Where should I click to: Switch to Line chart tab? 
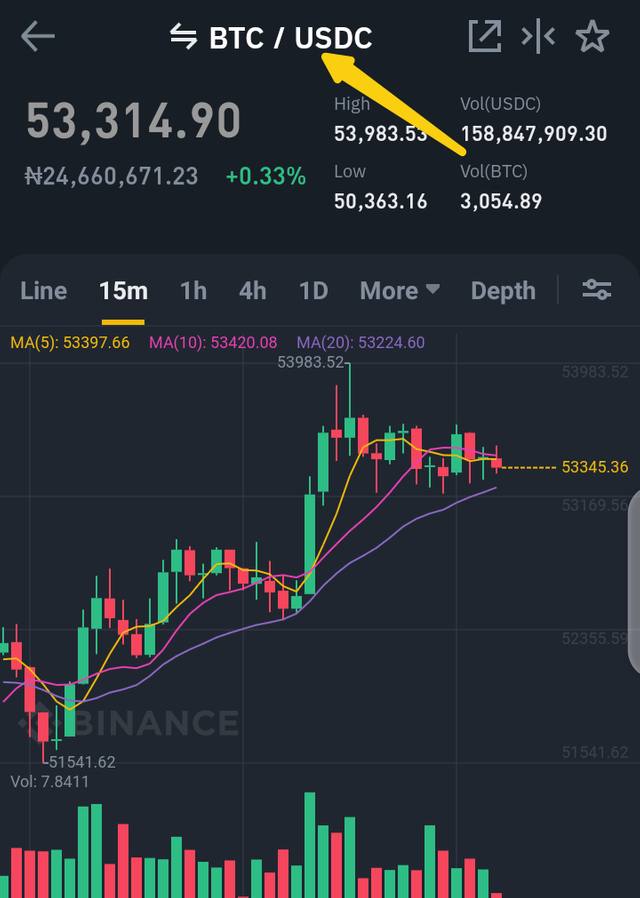point(44,291)
